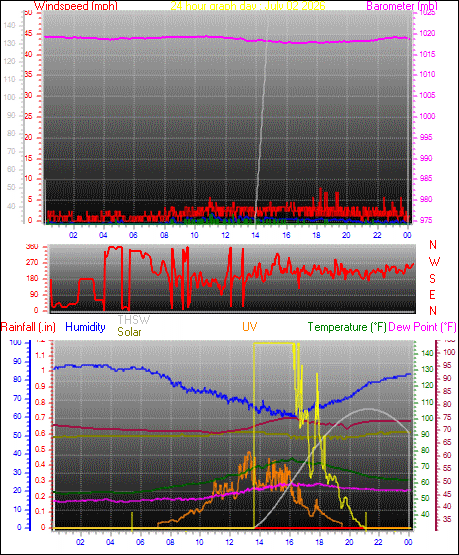
Task: Click the 24 hour graph day title
Action: (x=248, y=6)
